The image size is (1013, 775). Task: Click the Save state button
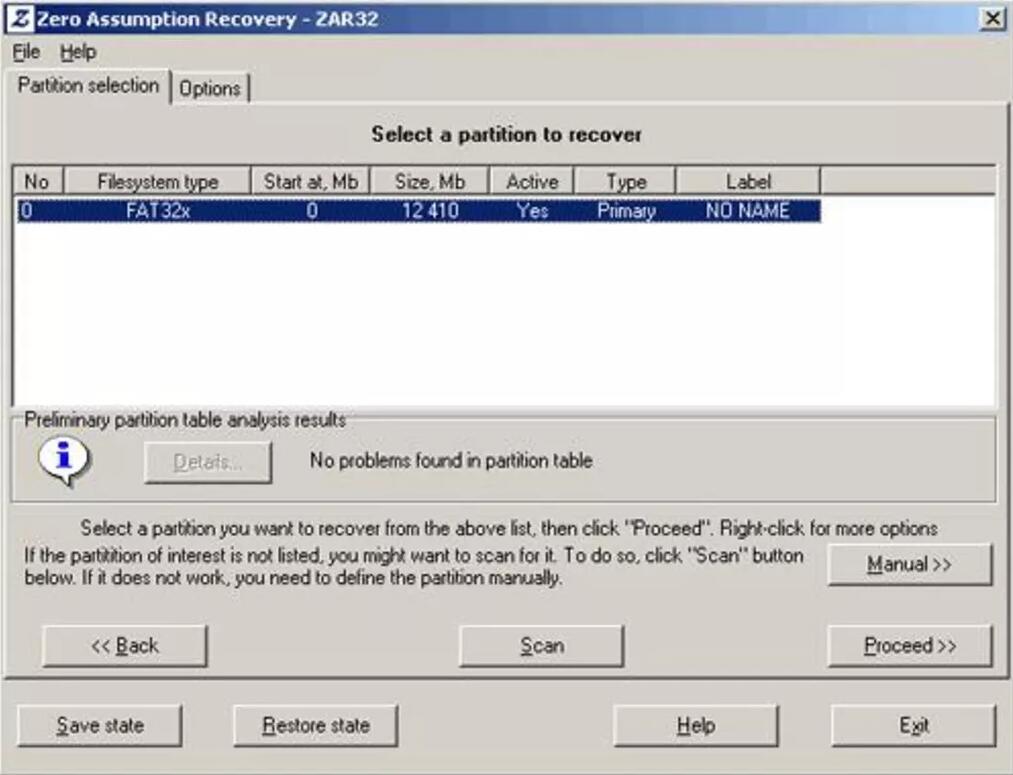(100, 726)
